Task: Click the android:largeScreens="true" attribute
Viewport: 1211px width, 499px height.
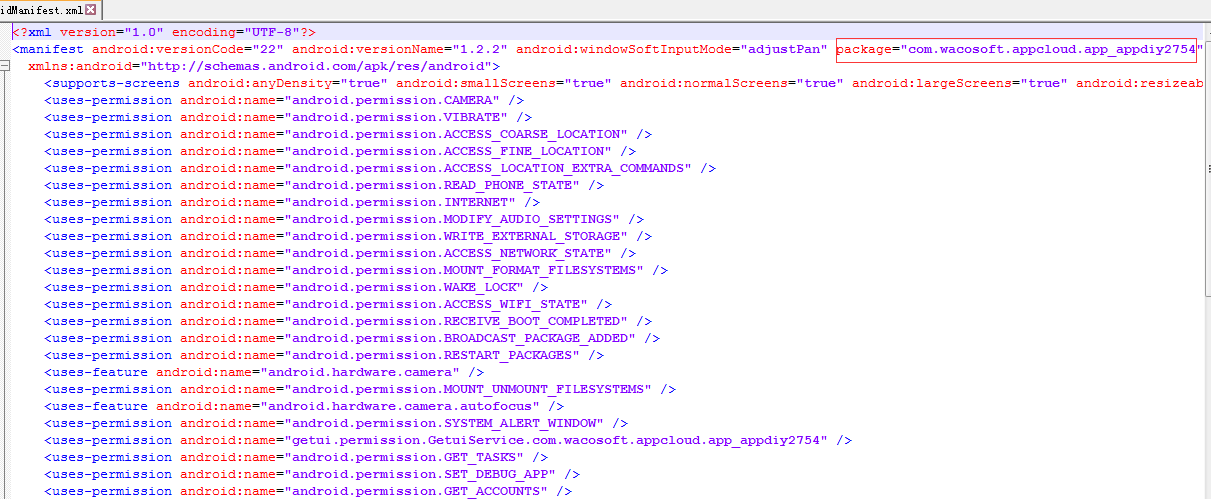Action: 960,83
